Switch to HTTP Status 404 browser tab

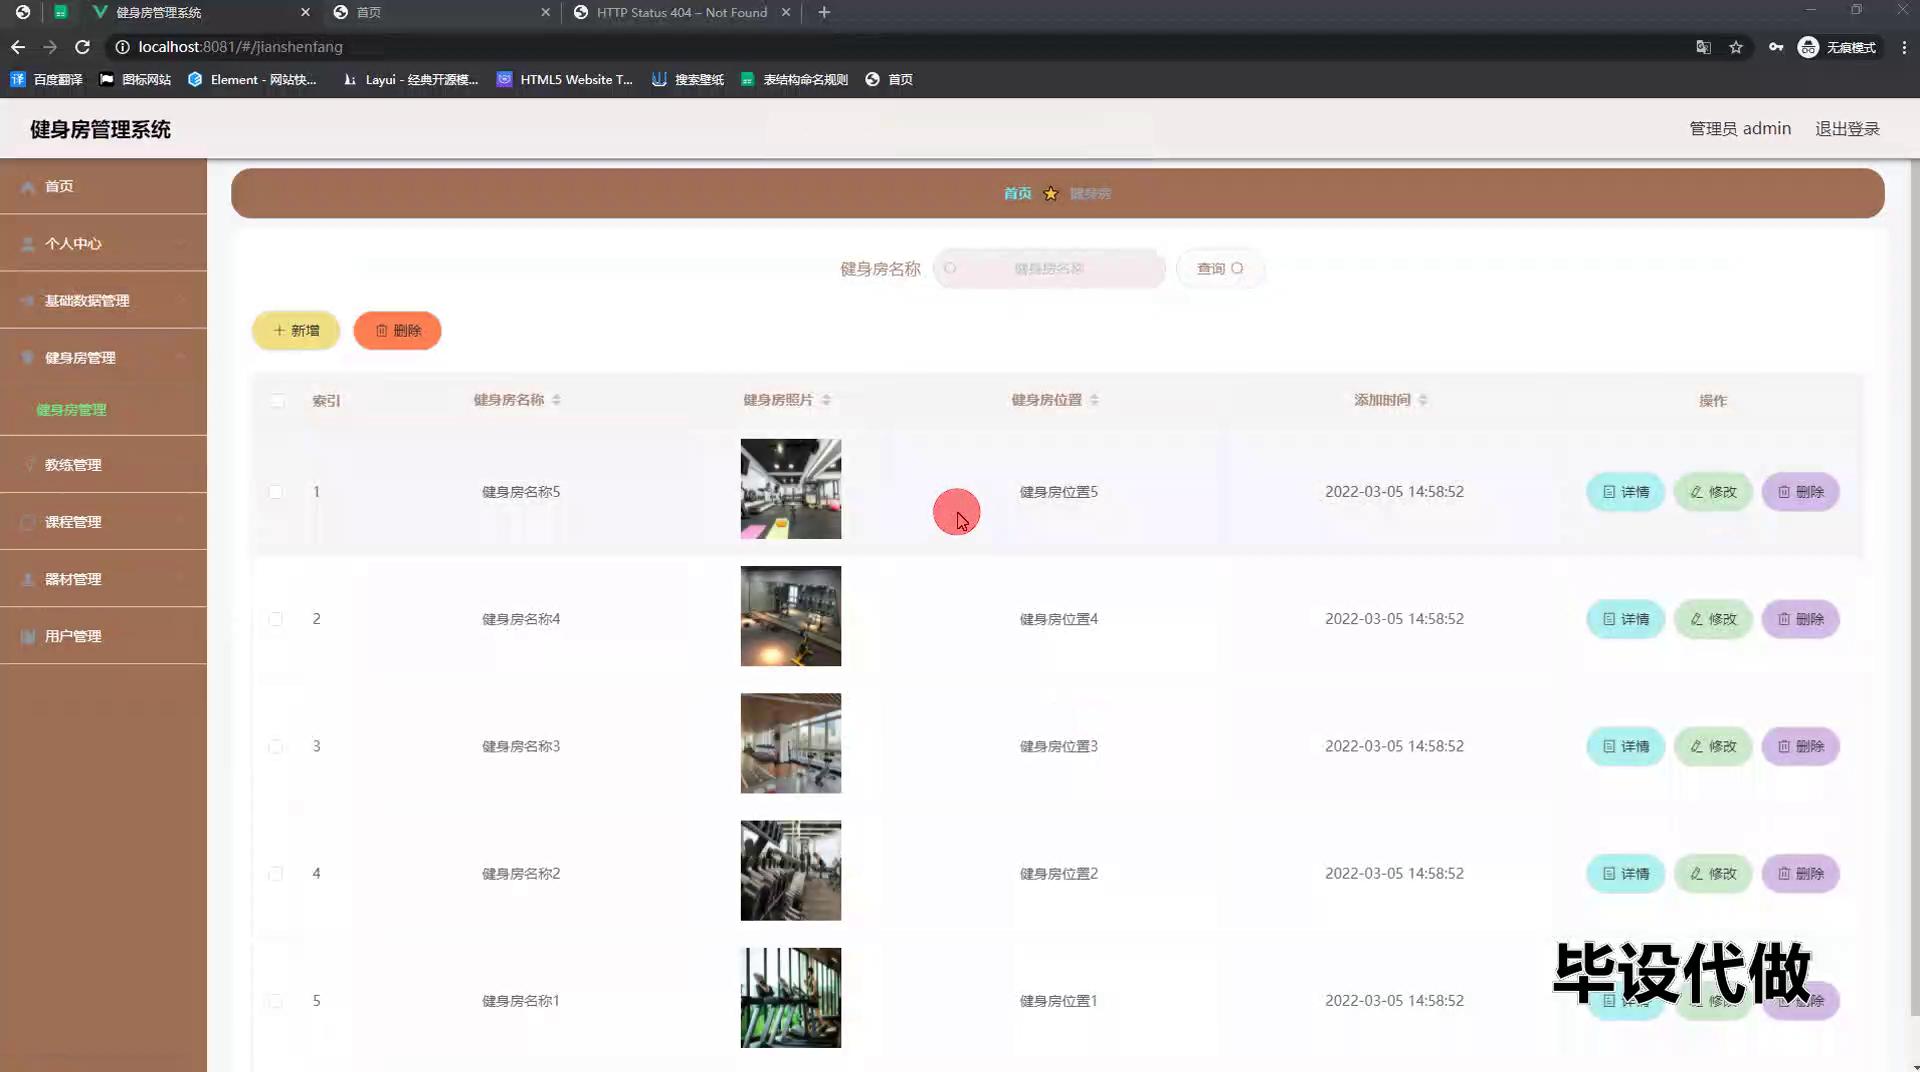tap(680, 12)
